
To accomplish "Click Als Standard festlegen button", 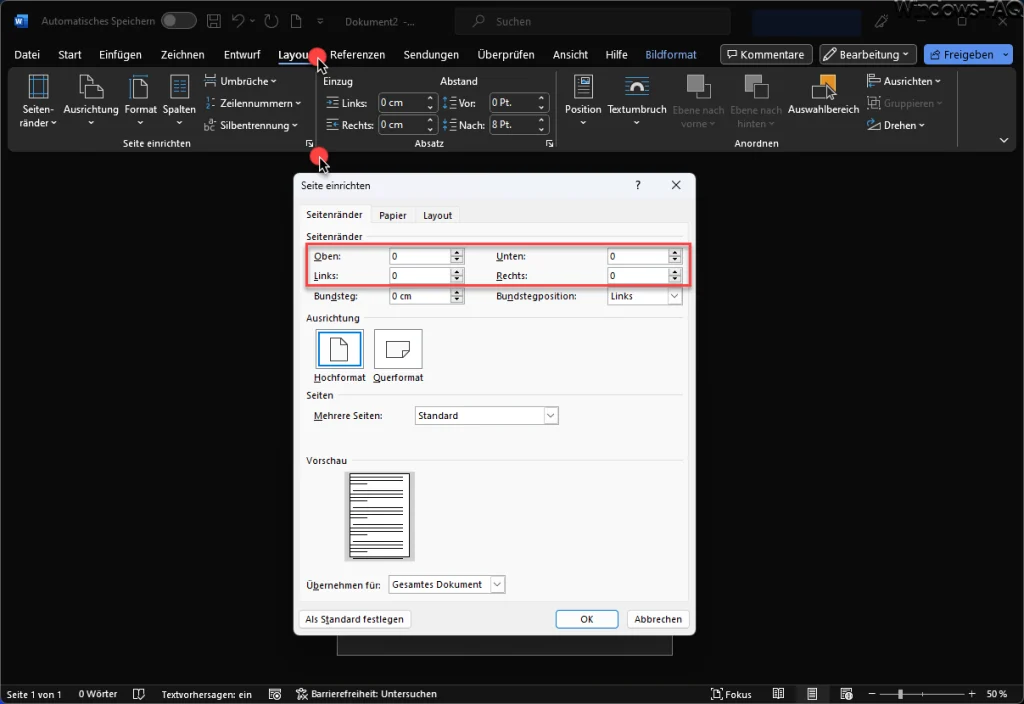I will pyautogui.click(x=355, y=619).
